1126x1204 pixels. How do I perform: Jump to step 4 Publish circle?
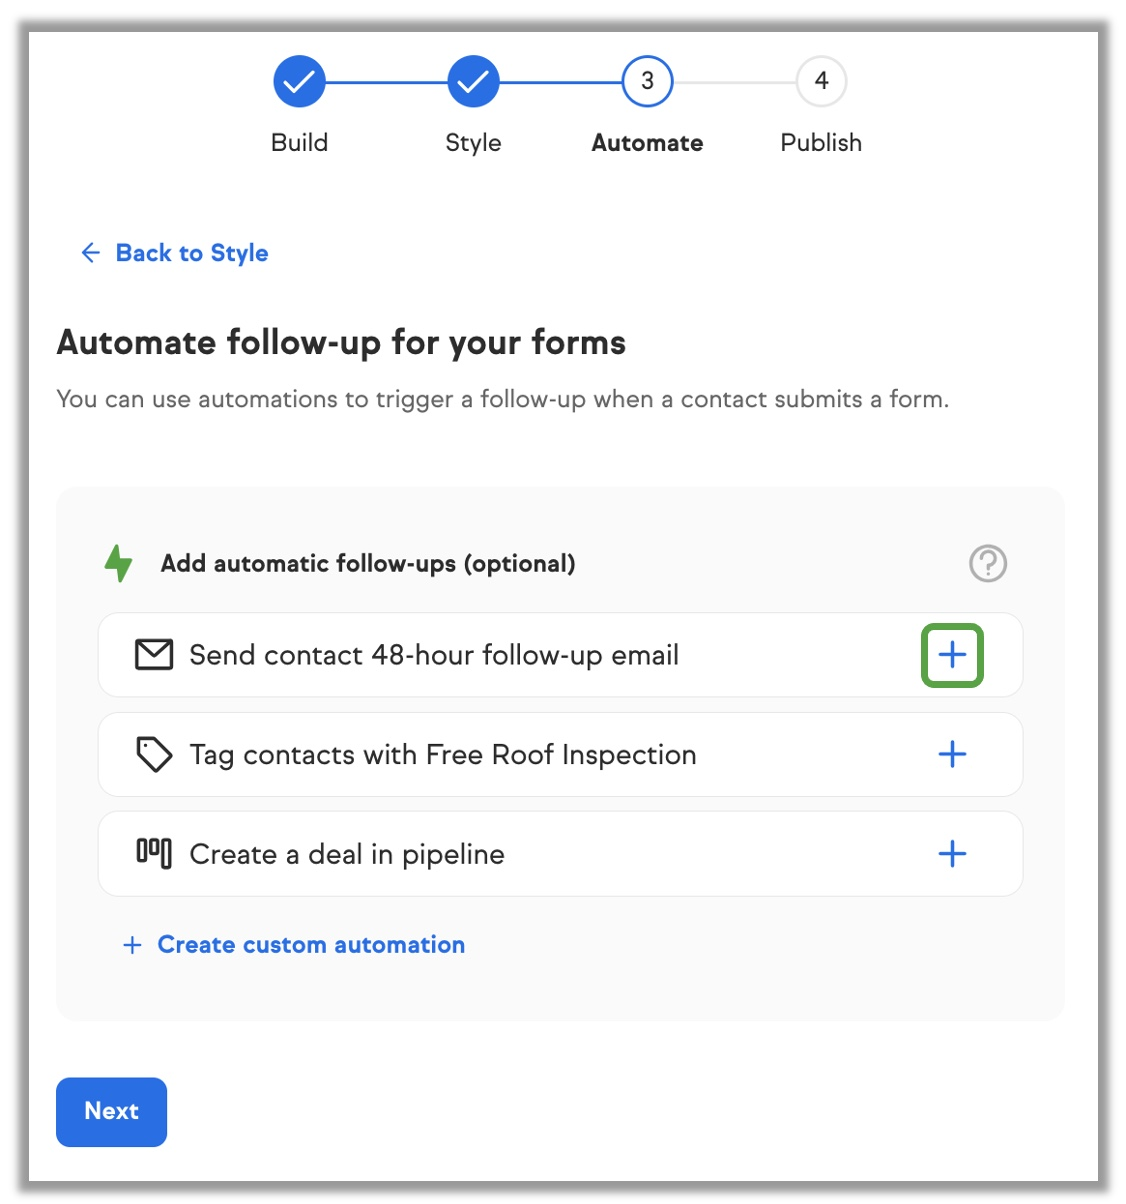coord(821,81)
